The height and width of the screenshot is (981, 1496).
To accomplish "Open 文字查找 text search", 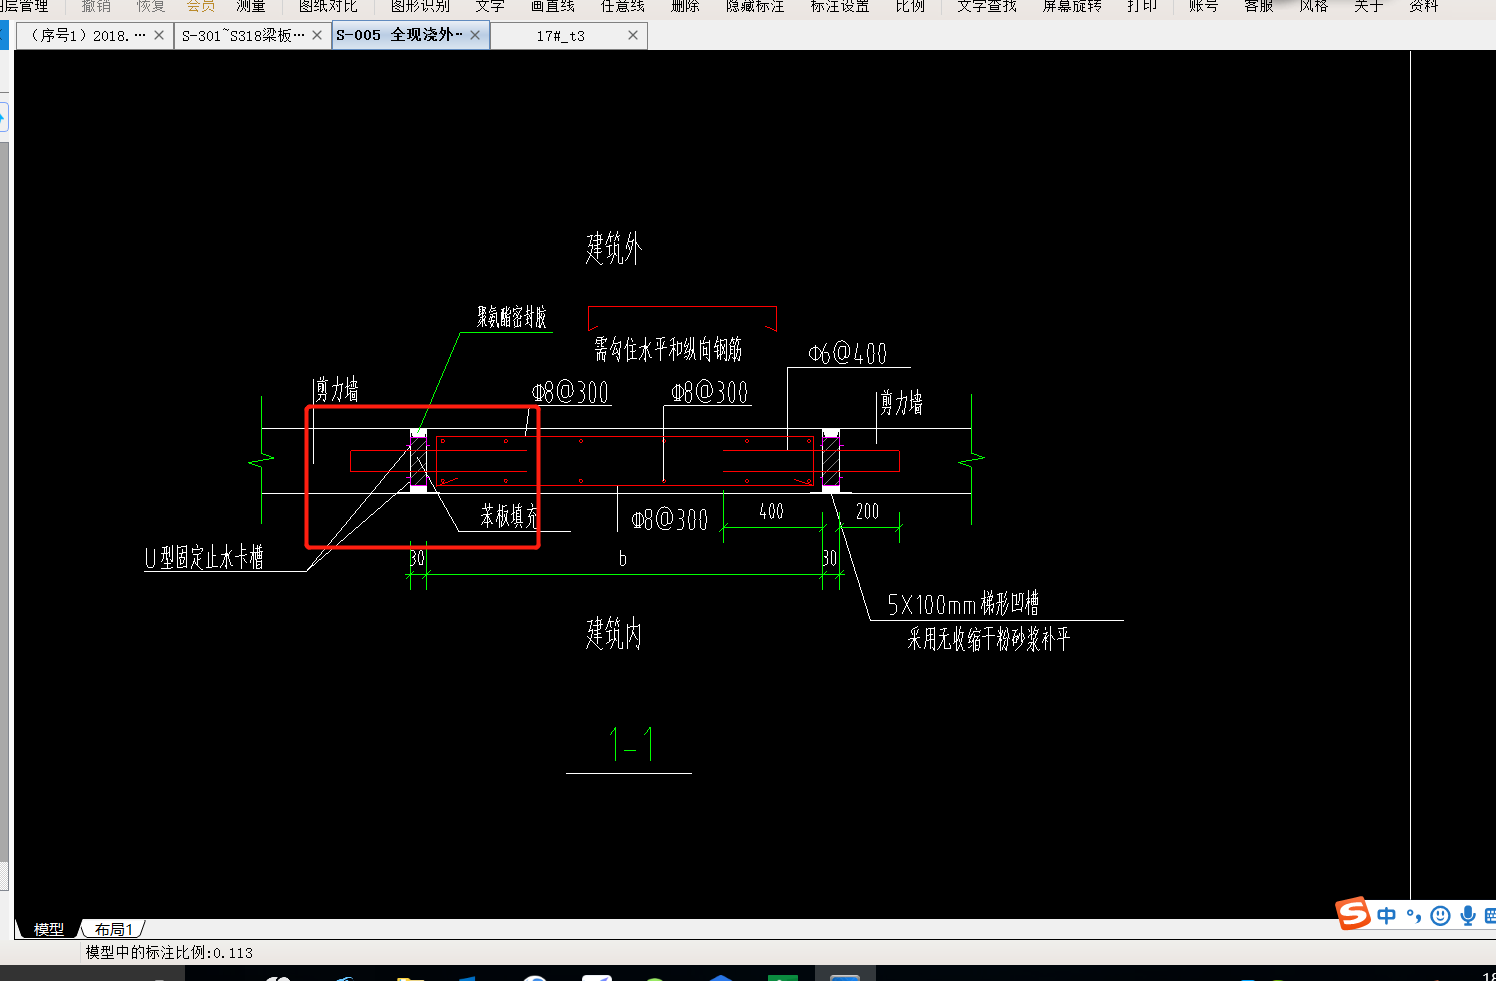I will pos(987,6).
